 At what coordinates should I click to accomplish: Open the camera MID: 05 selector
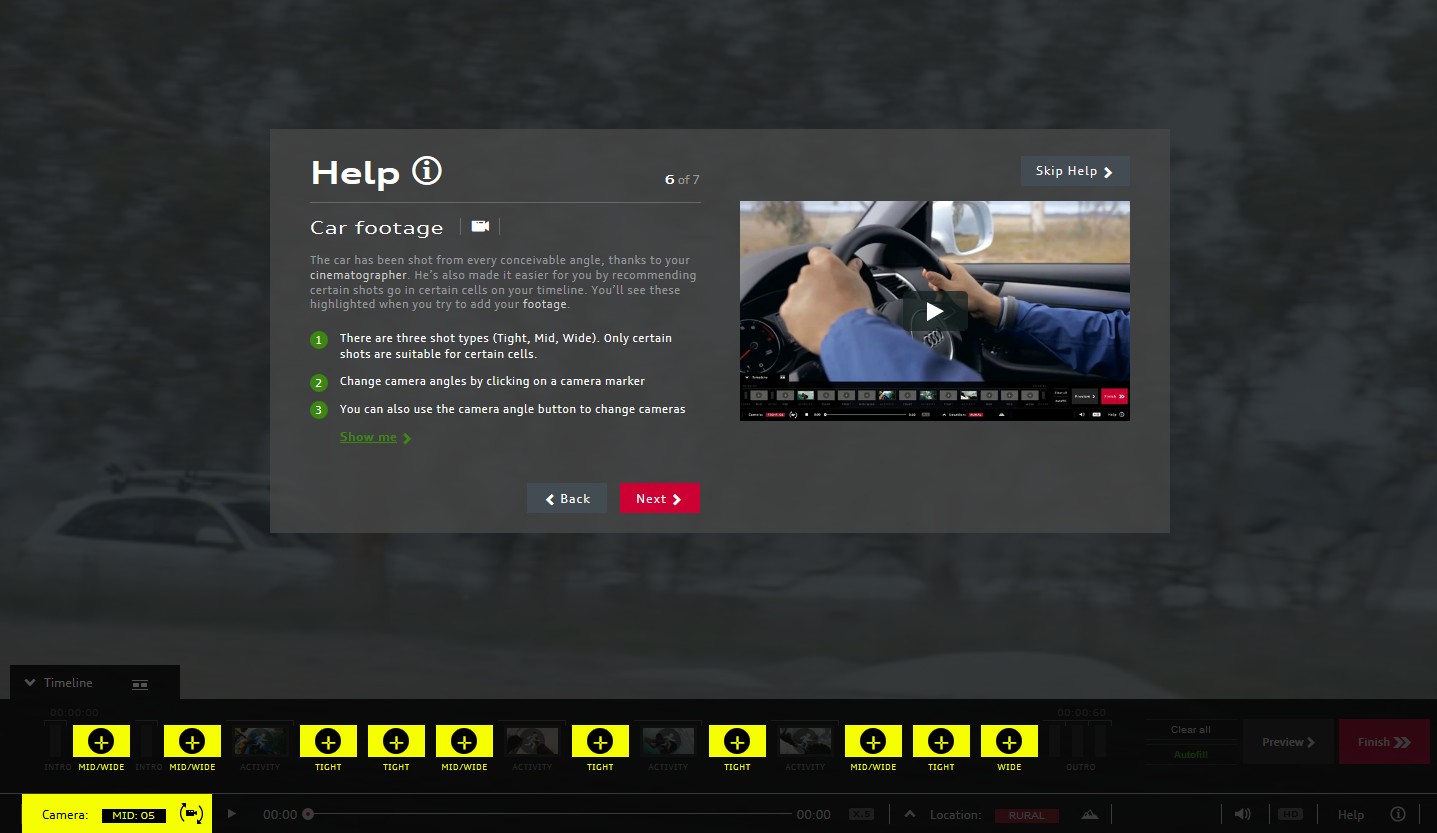[133, 815]
